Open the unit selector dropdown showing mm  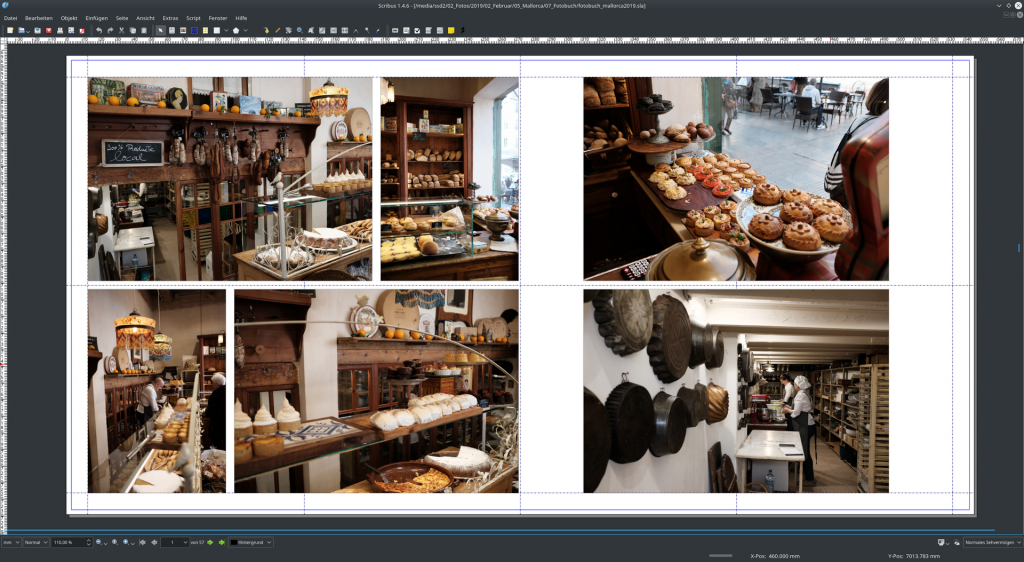tap(10, 542)
